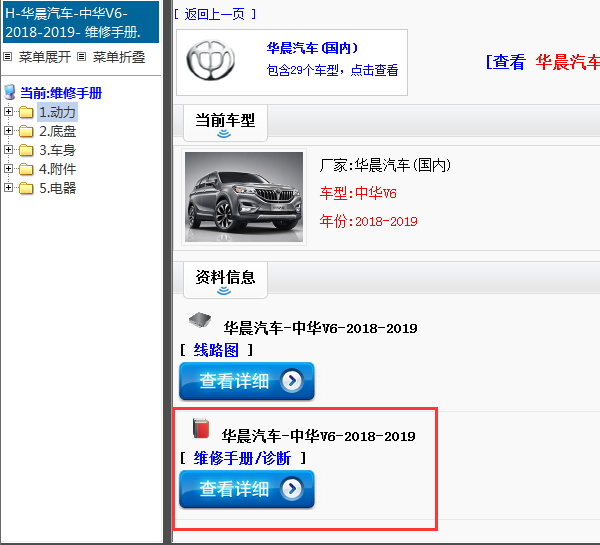Click the 中华V6 car thumbnail

coord(244,197)
